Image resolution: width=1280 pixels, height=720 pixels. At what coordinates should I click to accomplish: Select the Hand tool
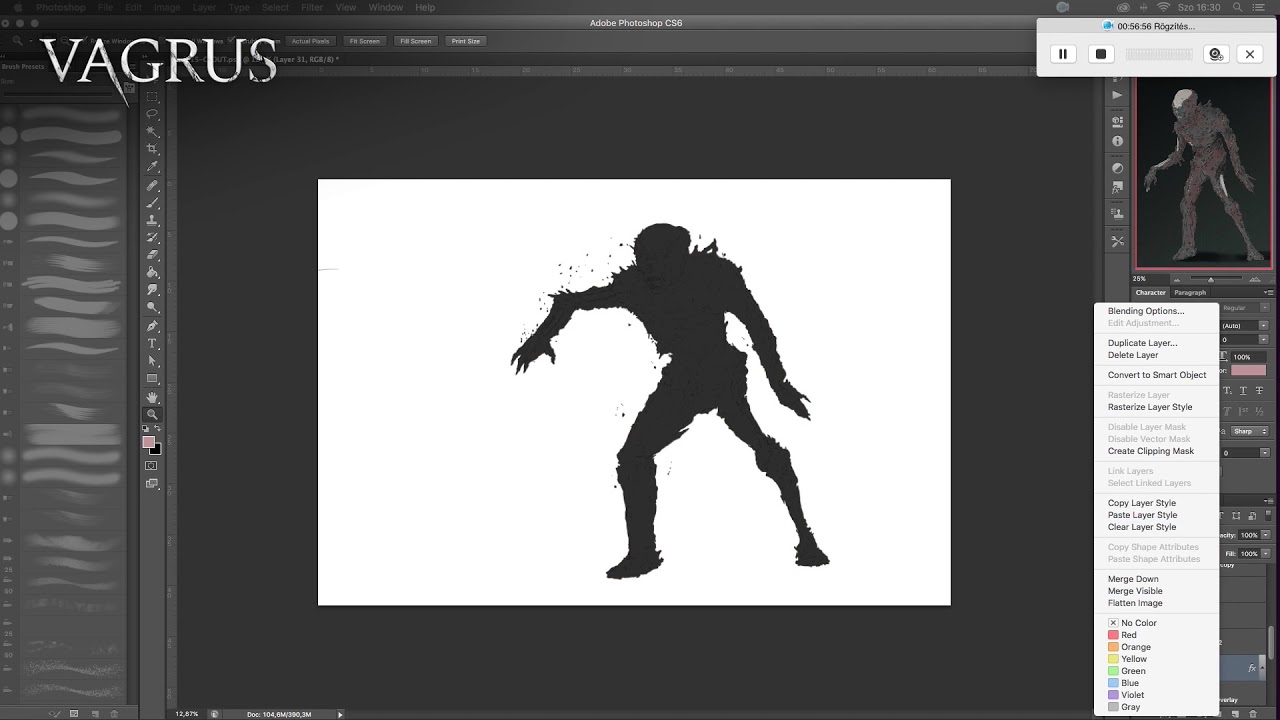153,397
